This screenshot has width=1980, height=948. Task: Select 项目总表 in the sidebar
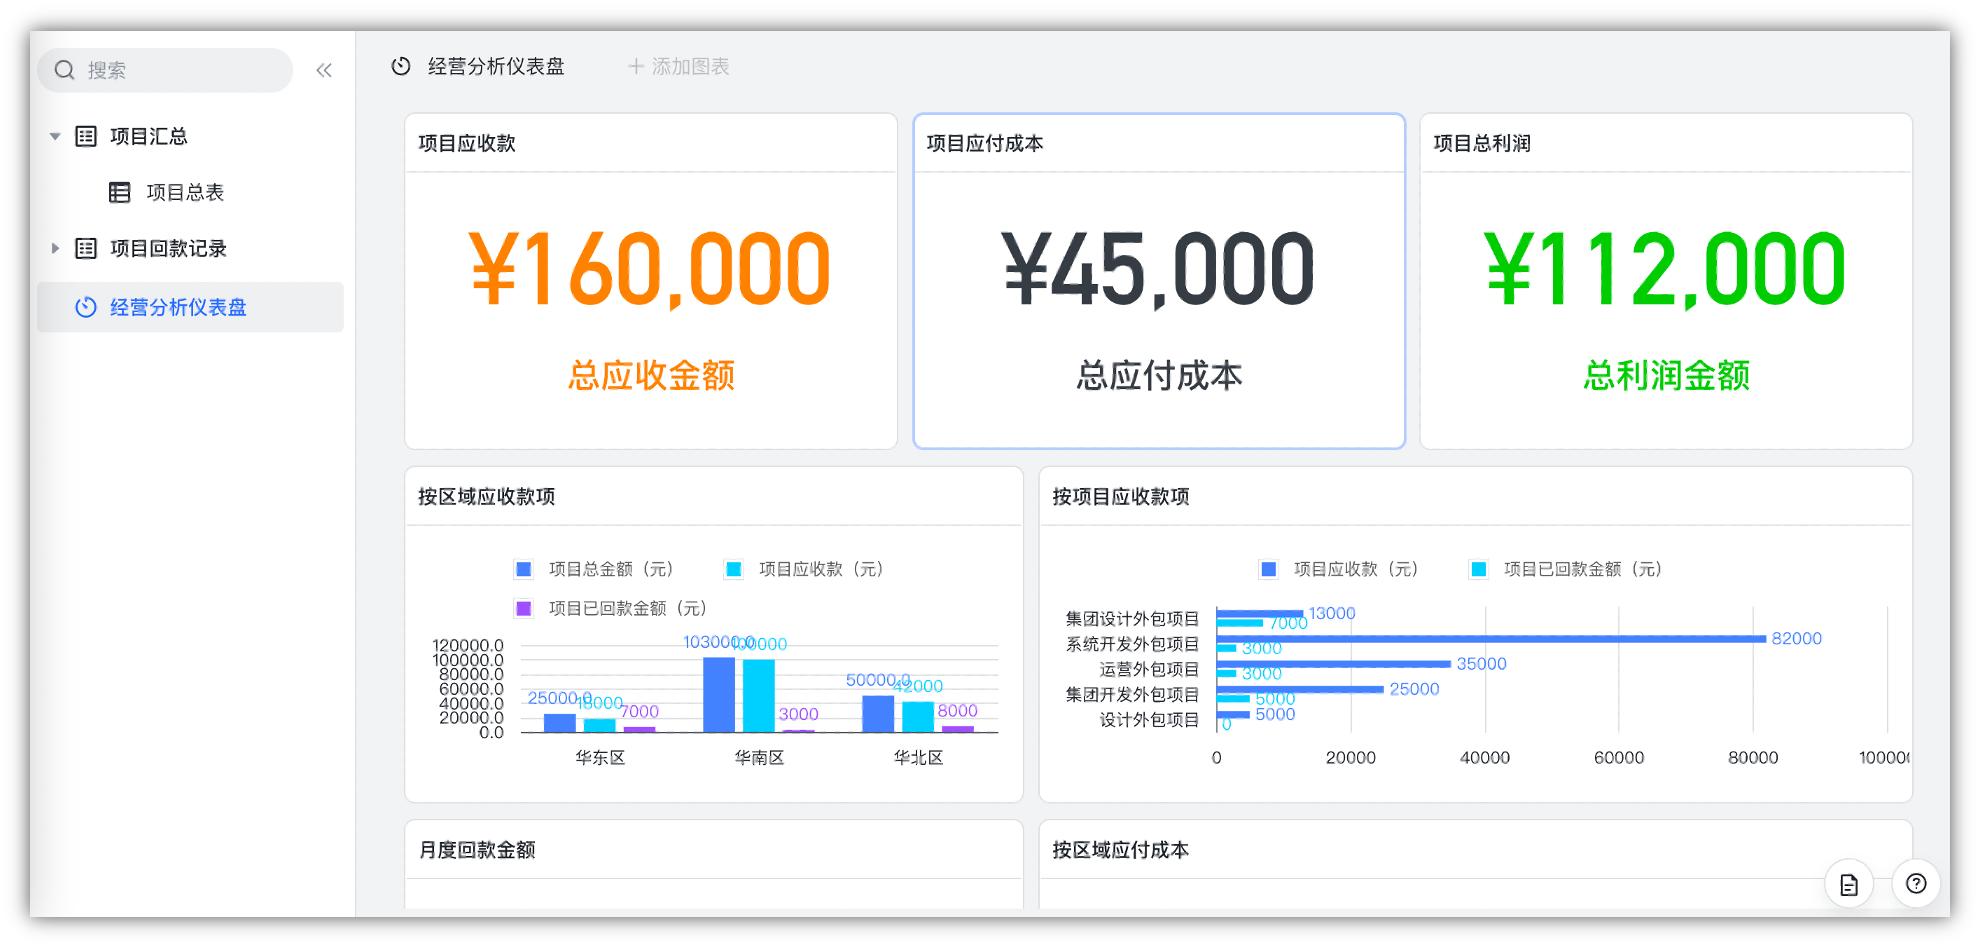click(186, 192)
